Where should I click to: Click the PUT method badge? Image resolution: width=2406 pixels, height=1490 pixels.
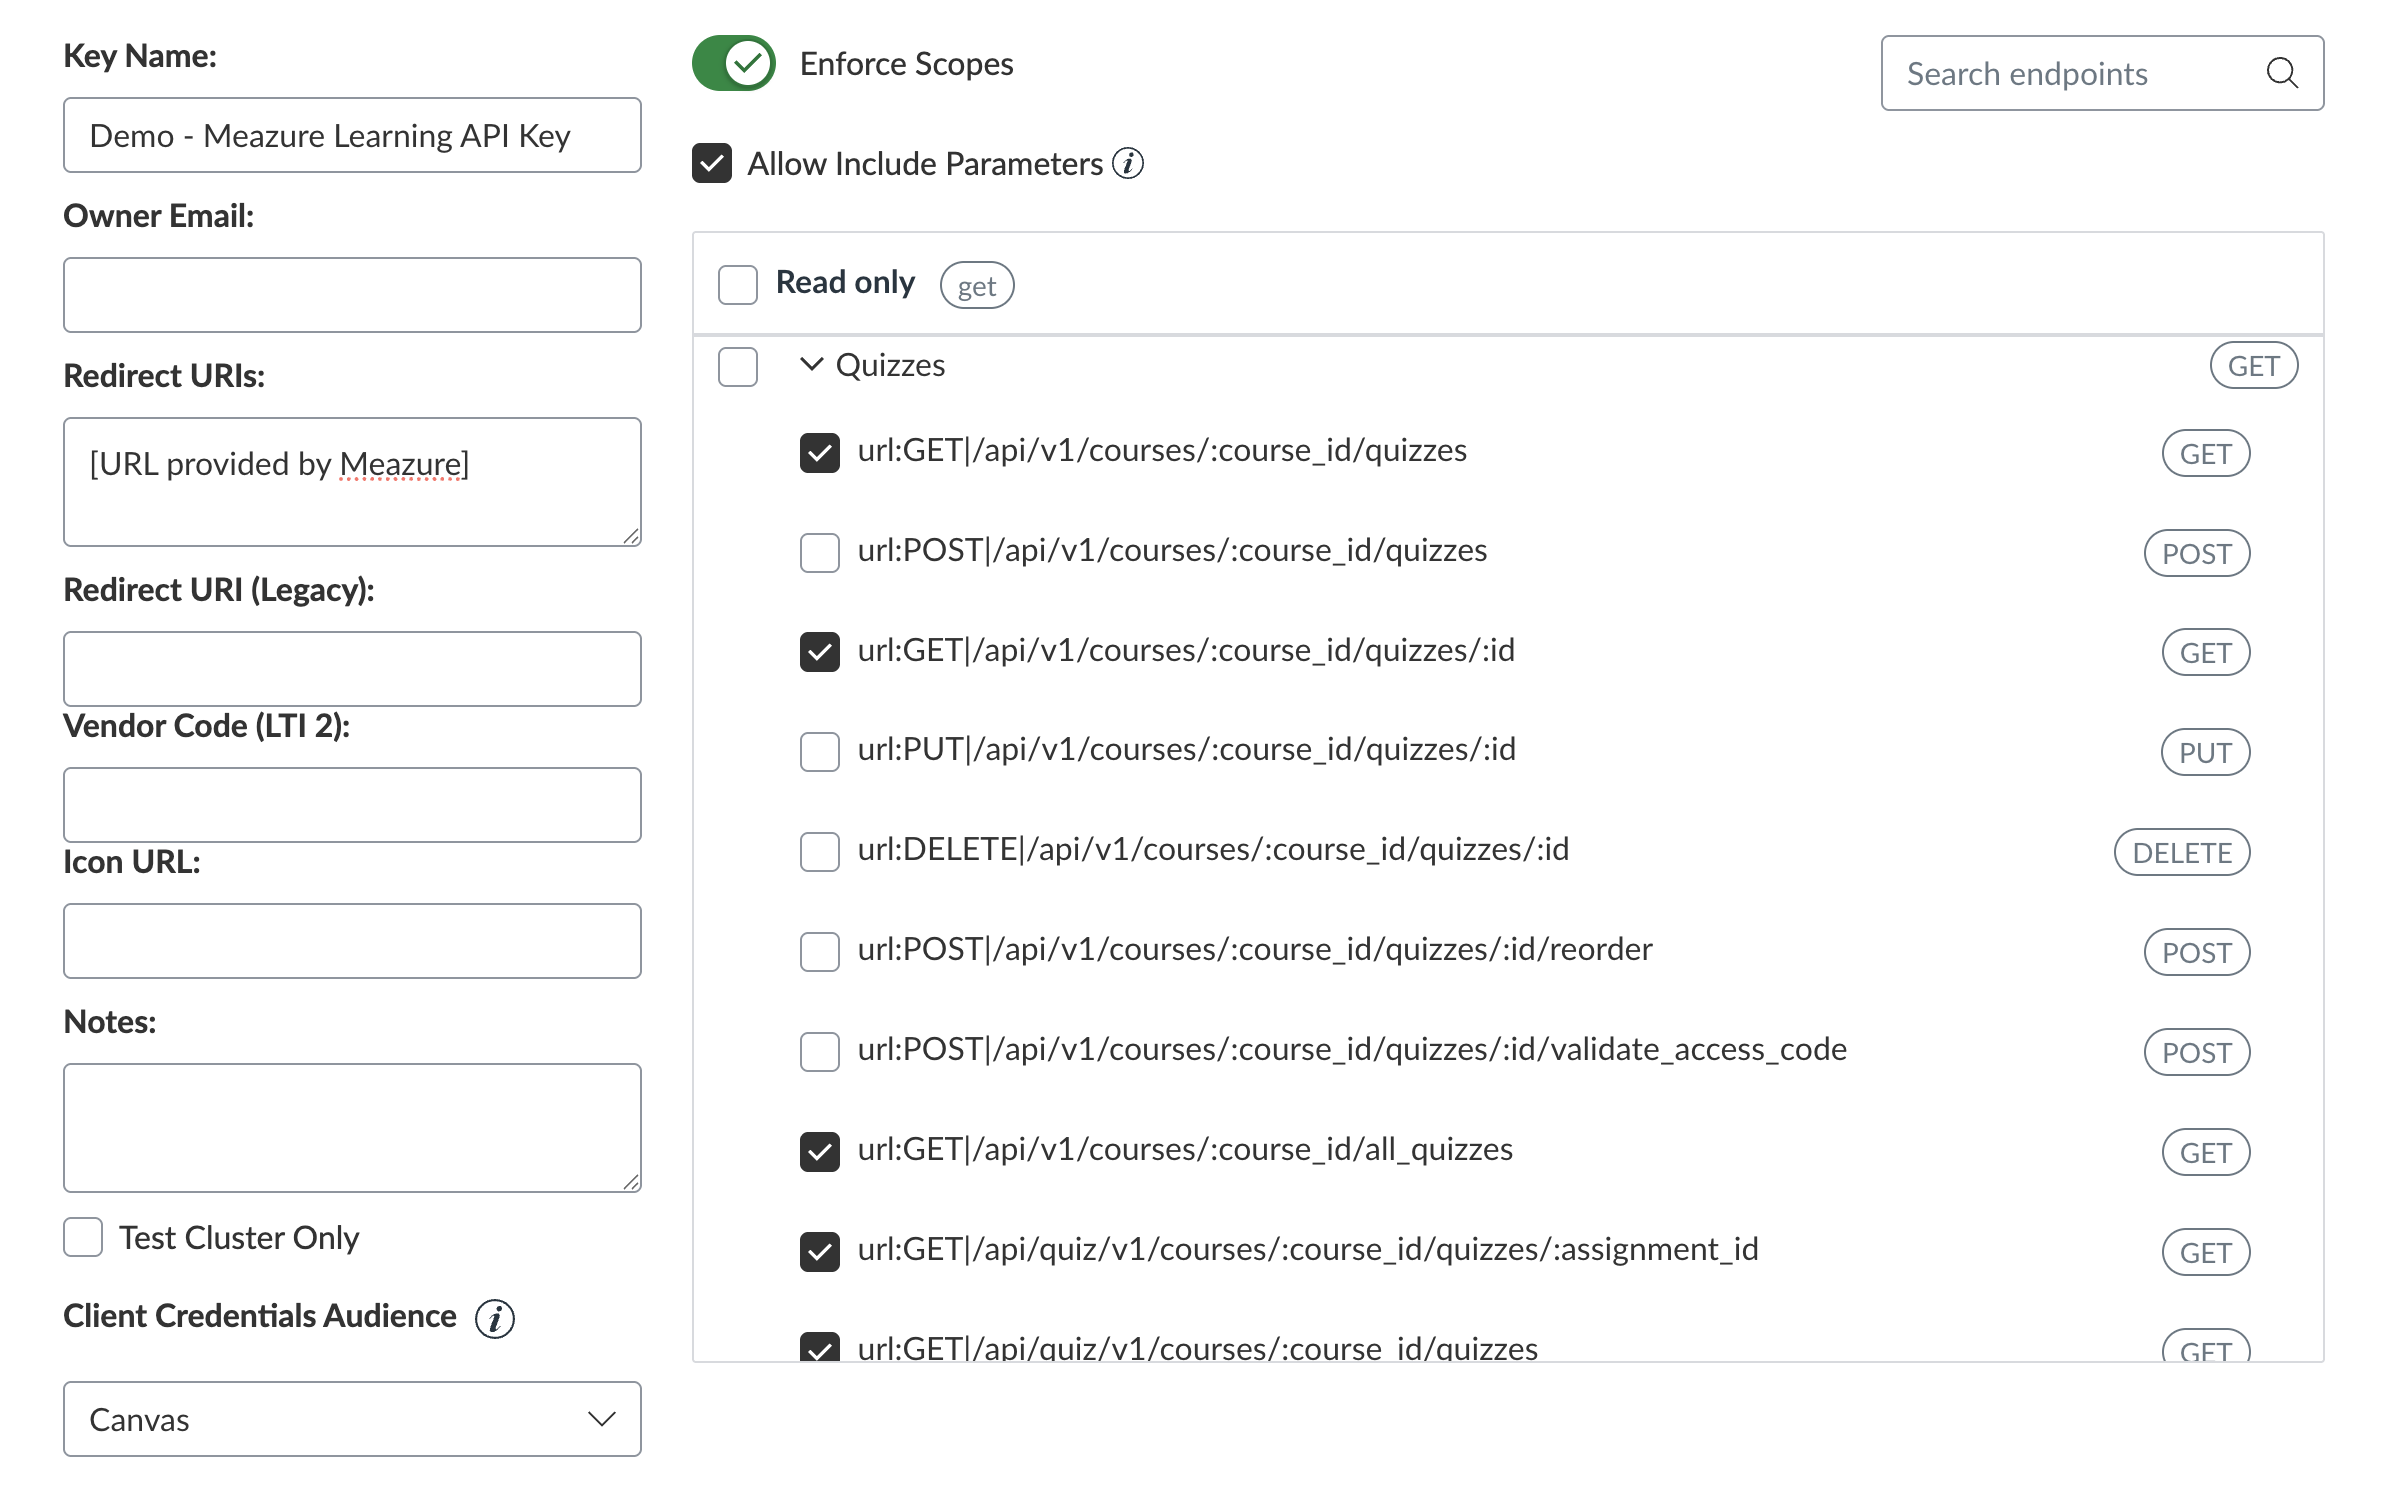point(2205,753)
